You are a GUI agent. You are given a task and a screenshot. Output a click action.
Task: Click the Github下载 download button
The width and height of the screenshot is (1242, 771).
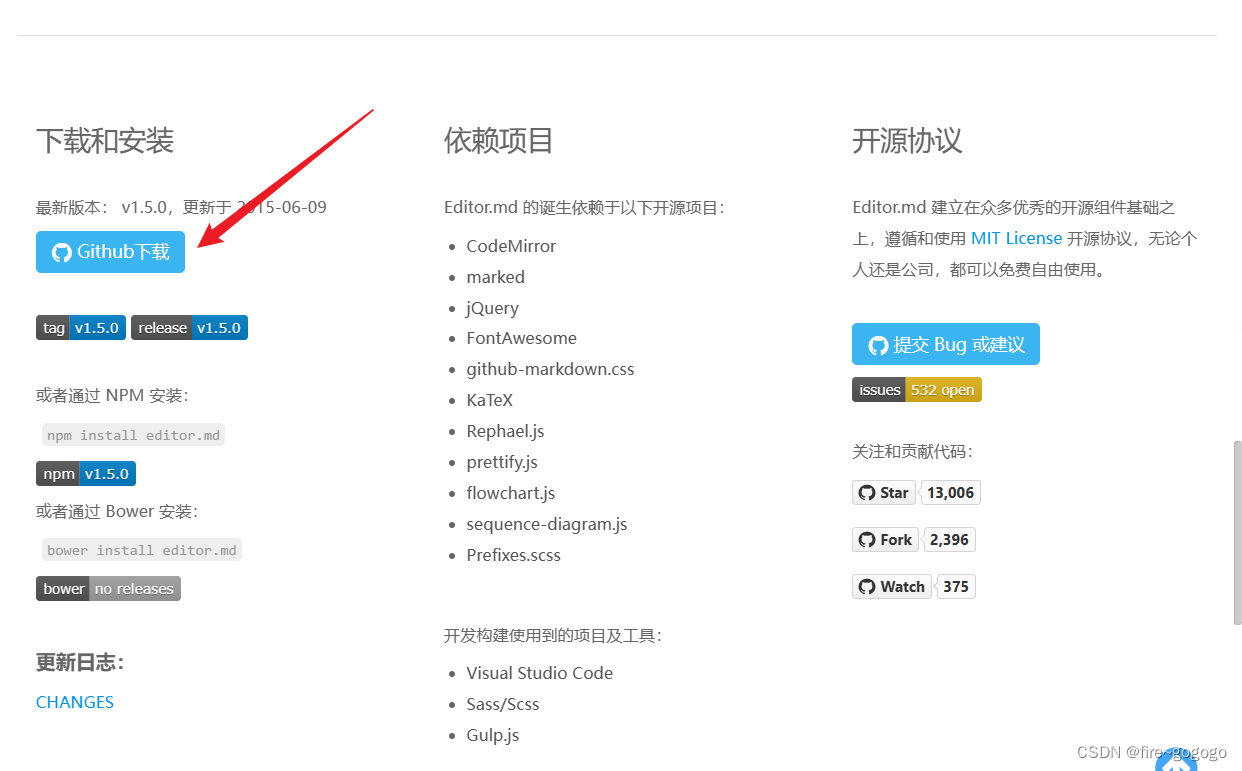(110, 252)
